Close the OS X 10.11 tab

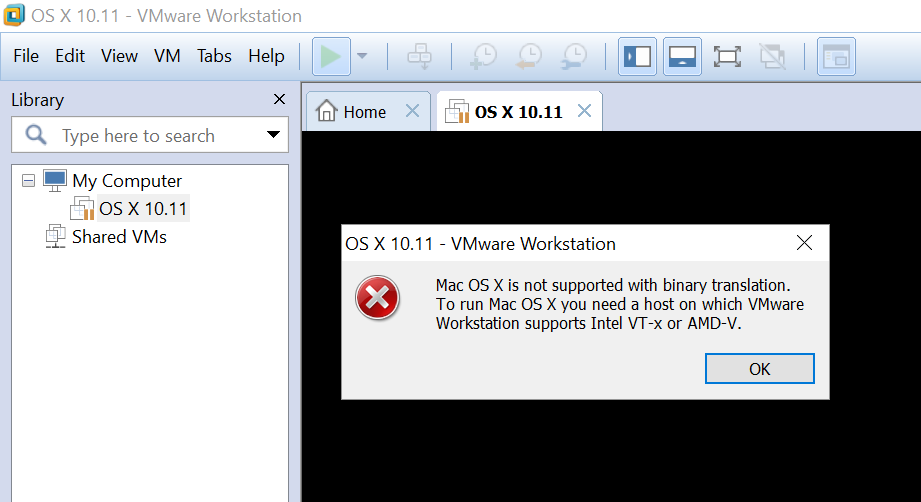pos(584,110)
